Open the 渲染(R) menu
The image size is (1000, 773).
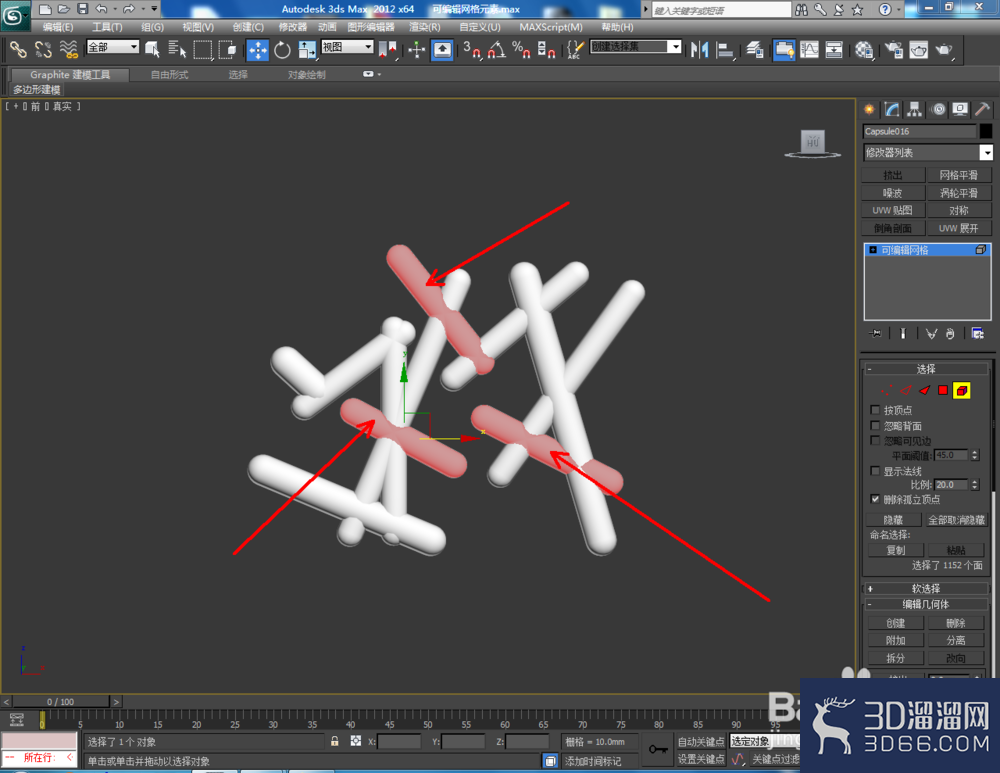click(x=424, y=27)
